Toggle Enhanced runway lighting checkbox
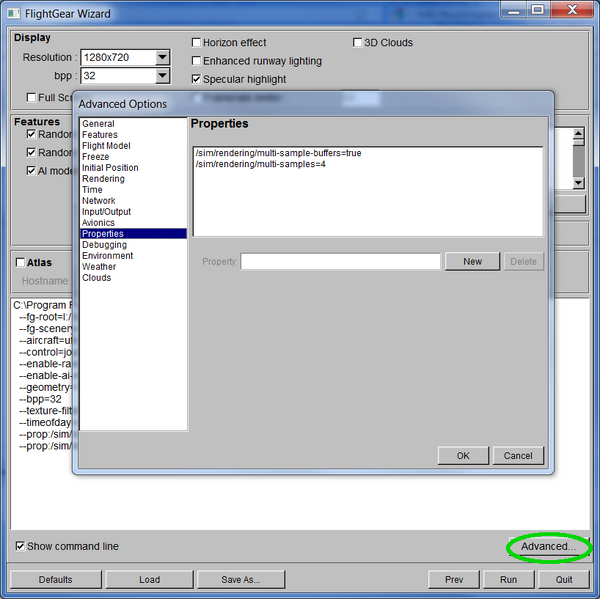 (196, 61)
